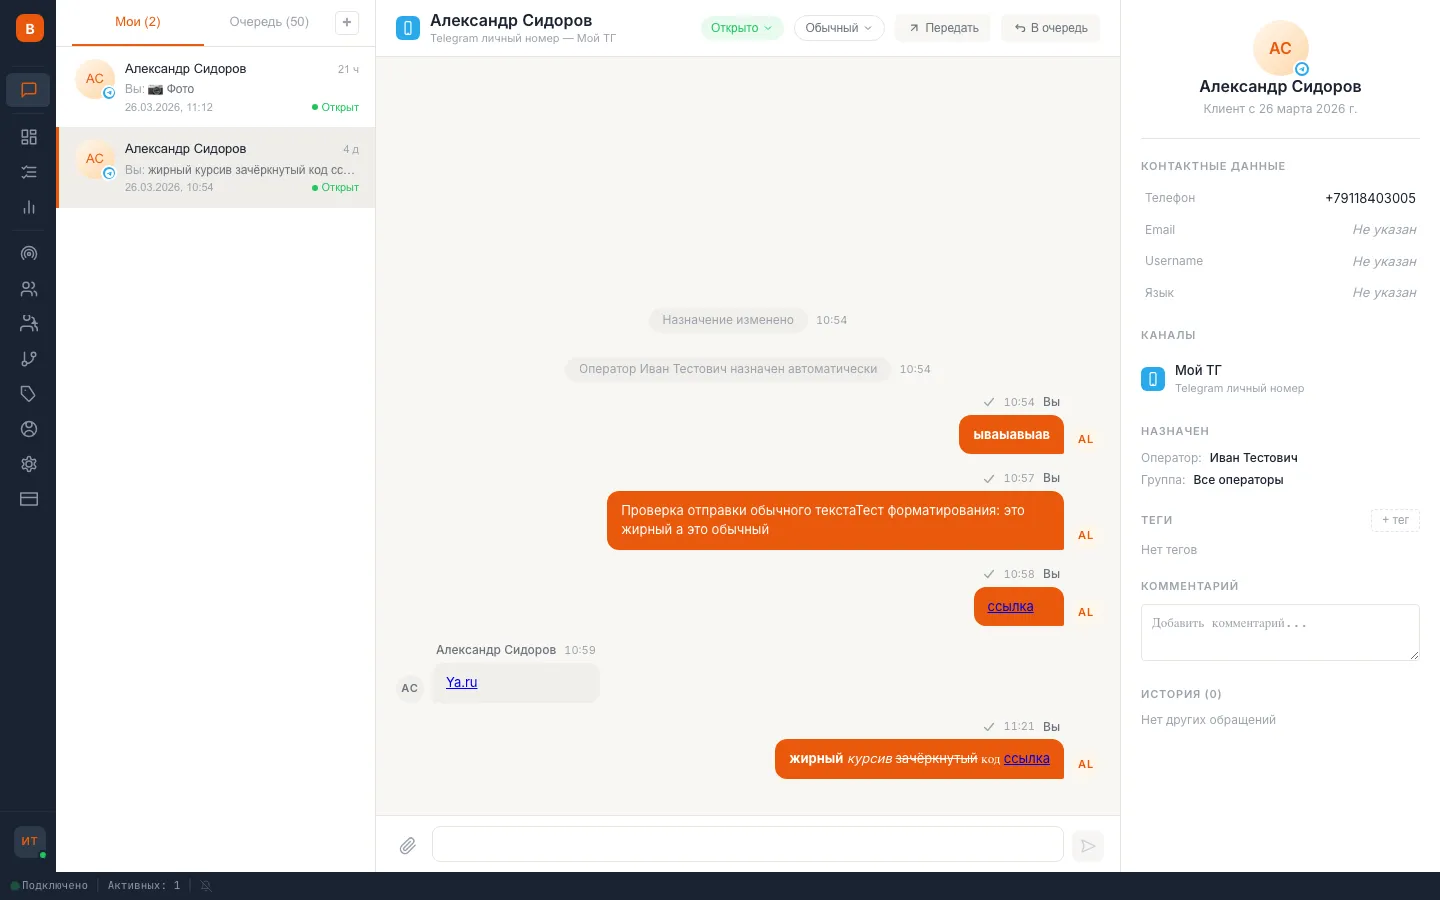This screenshot has width=1440, height=900.
Task: Open the contacts people icon in sidebar
Action: [29, 289]
